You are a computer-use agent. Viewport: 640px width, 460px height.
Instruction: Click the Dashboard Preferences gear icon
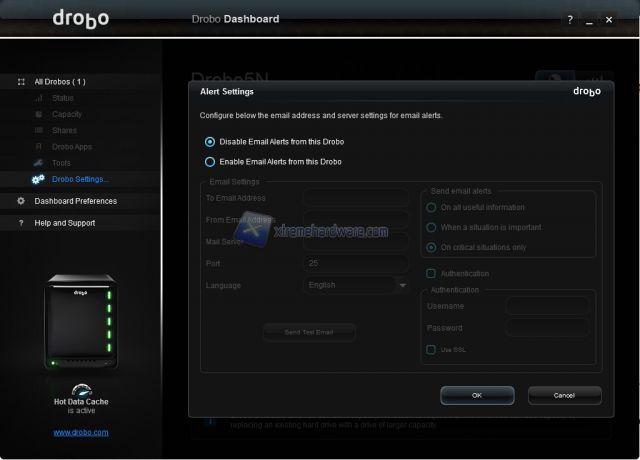click(21, 201)
